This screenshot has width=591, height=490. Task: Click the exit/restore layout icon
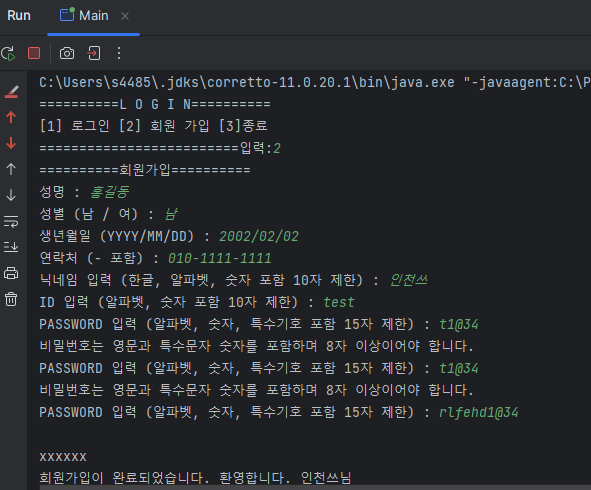tap(93, 53)
